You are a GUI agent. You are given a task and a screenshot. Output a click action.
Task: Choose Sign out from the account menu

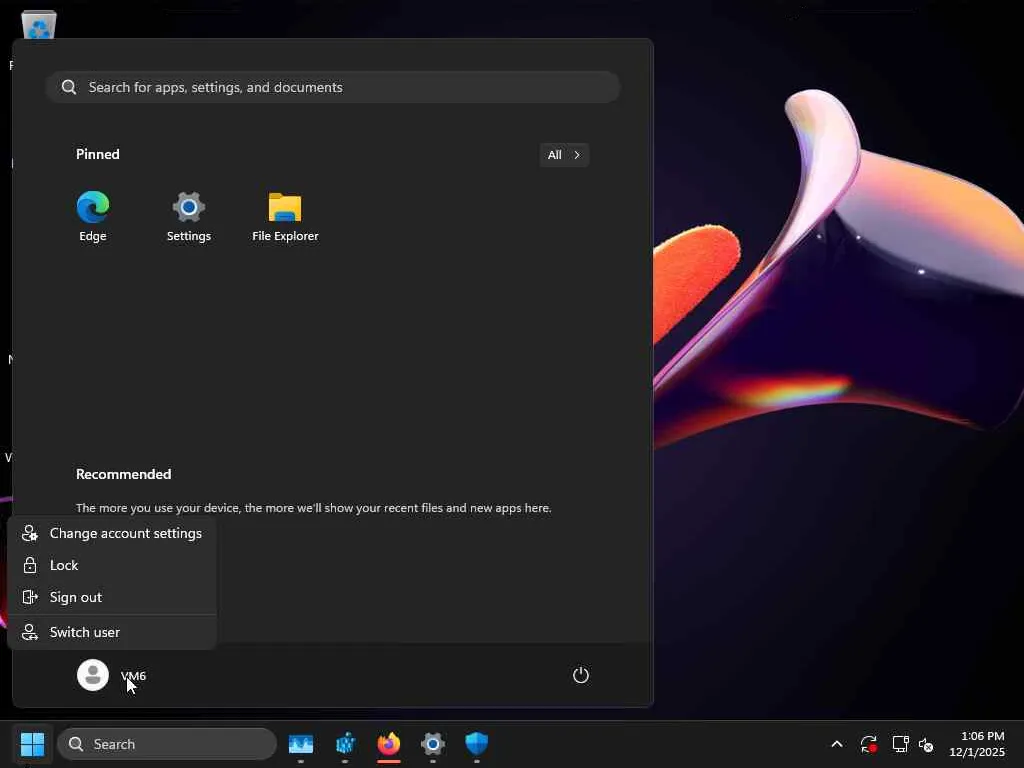112,597
